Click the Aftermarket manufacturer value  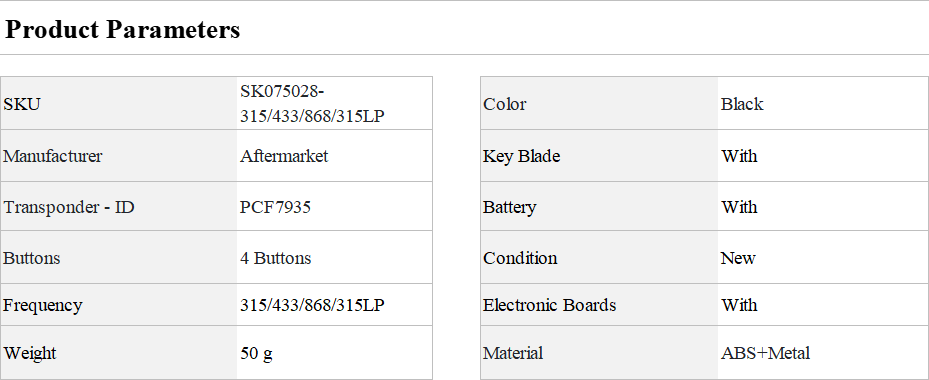pos(284,156)
